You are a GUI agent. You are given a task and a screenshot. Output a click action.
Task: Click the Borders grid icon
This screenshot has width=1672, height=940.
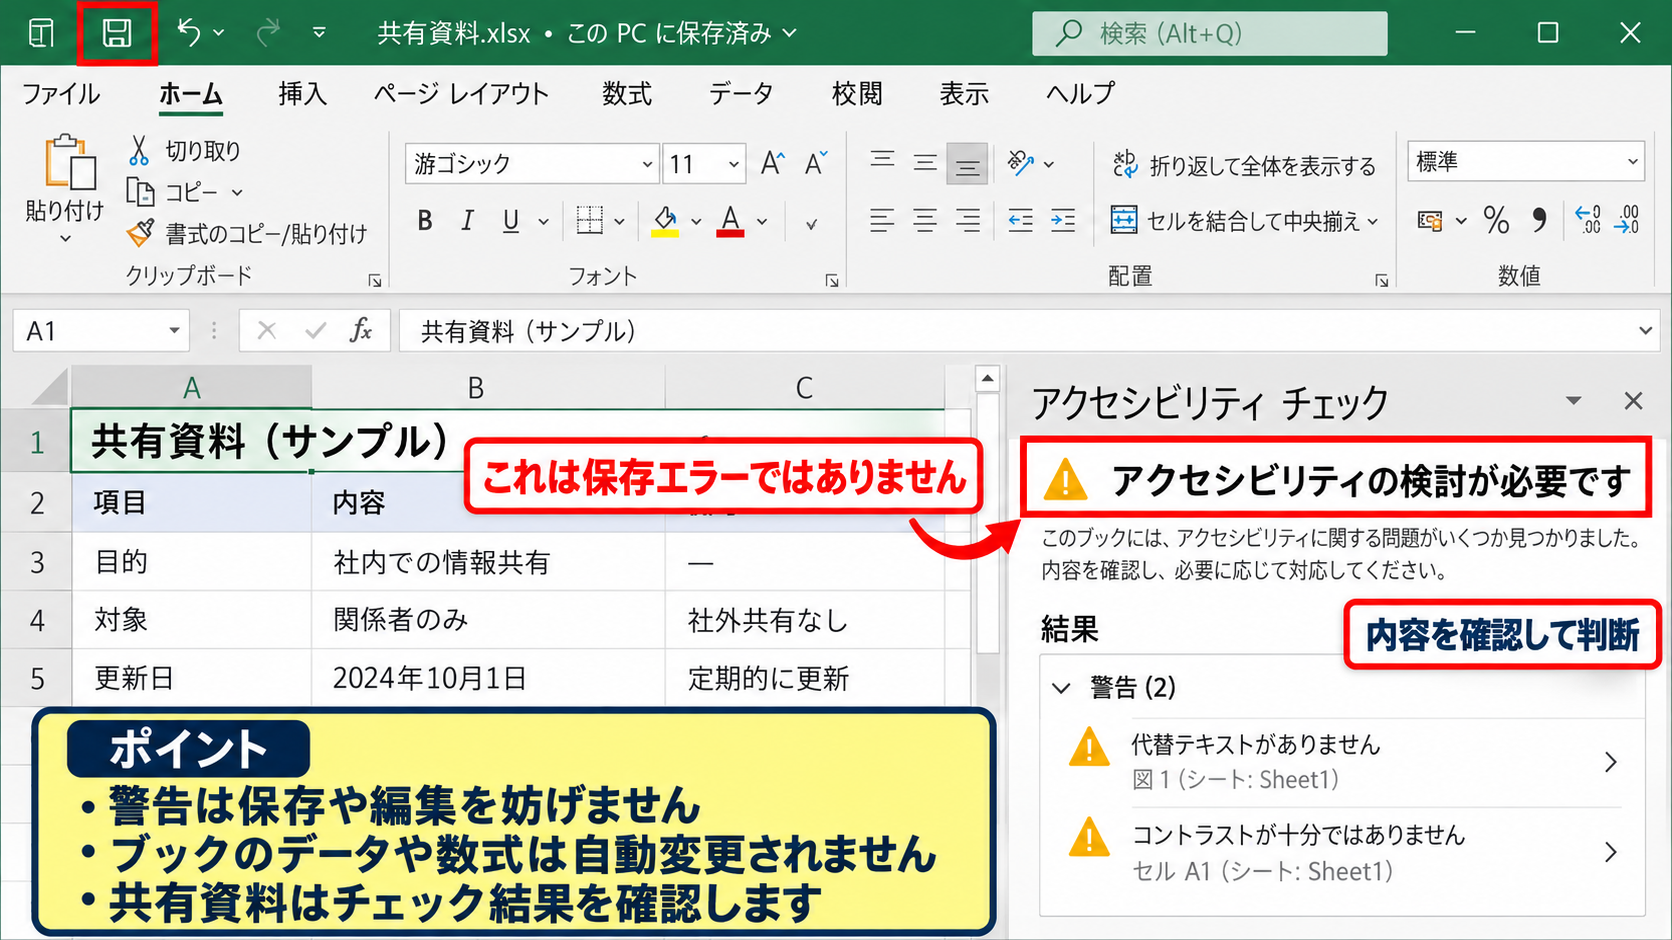click(590, 220)
